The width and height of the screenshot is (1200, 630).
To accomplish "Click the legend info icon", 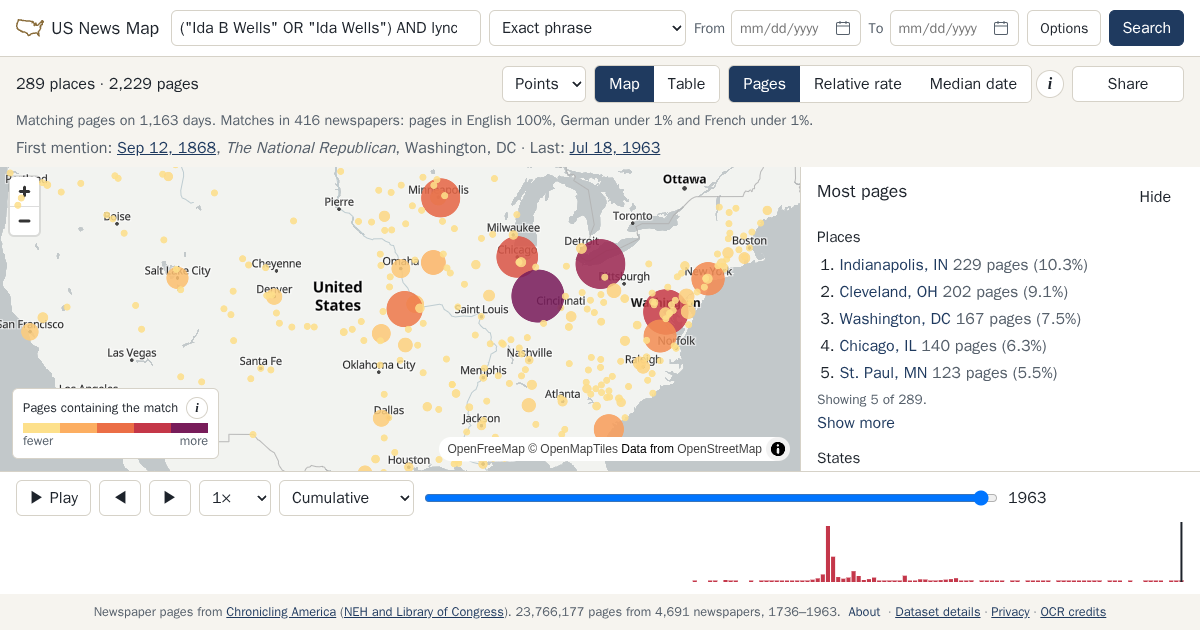I will [197, 408].
